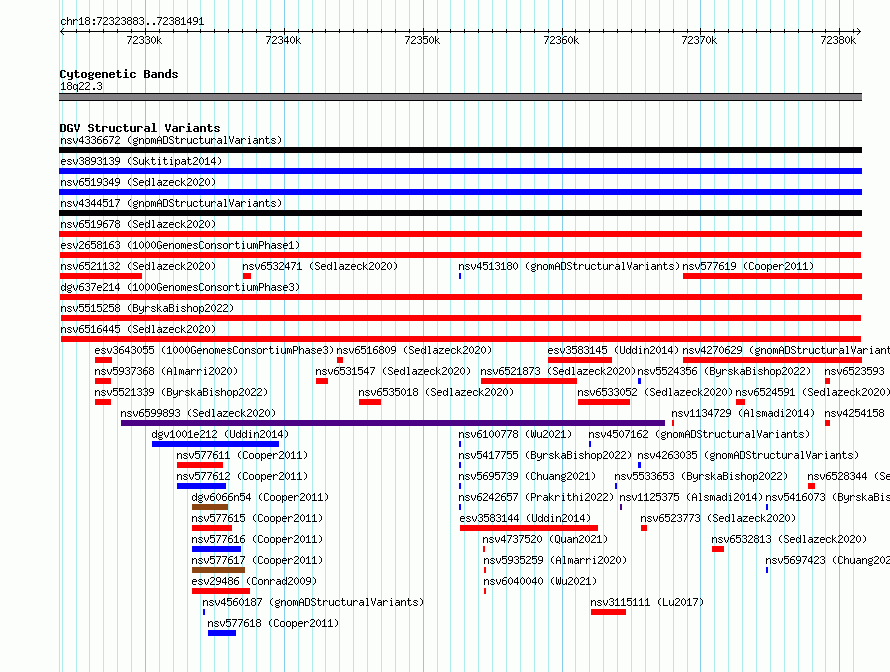Viewport: 890px width, 672px height.
Task: Click the red bar under nsv3115111 Lu2017
Action: 608,612
